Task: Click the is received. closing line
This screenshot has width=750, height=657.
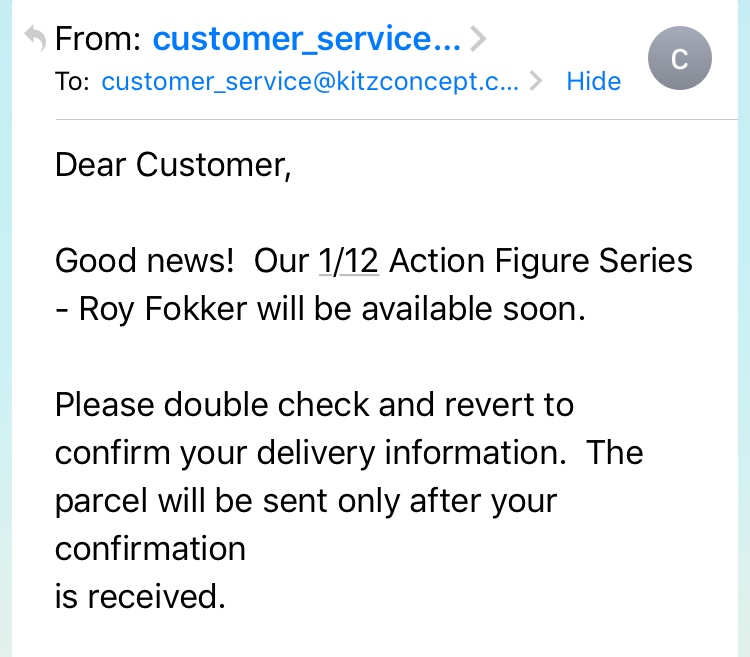Action: pos(140,597)
